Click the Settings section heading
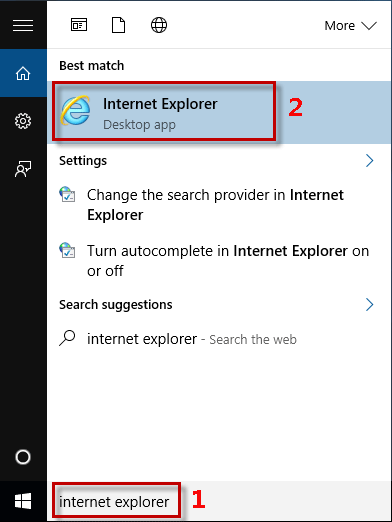 point(83,161)
